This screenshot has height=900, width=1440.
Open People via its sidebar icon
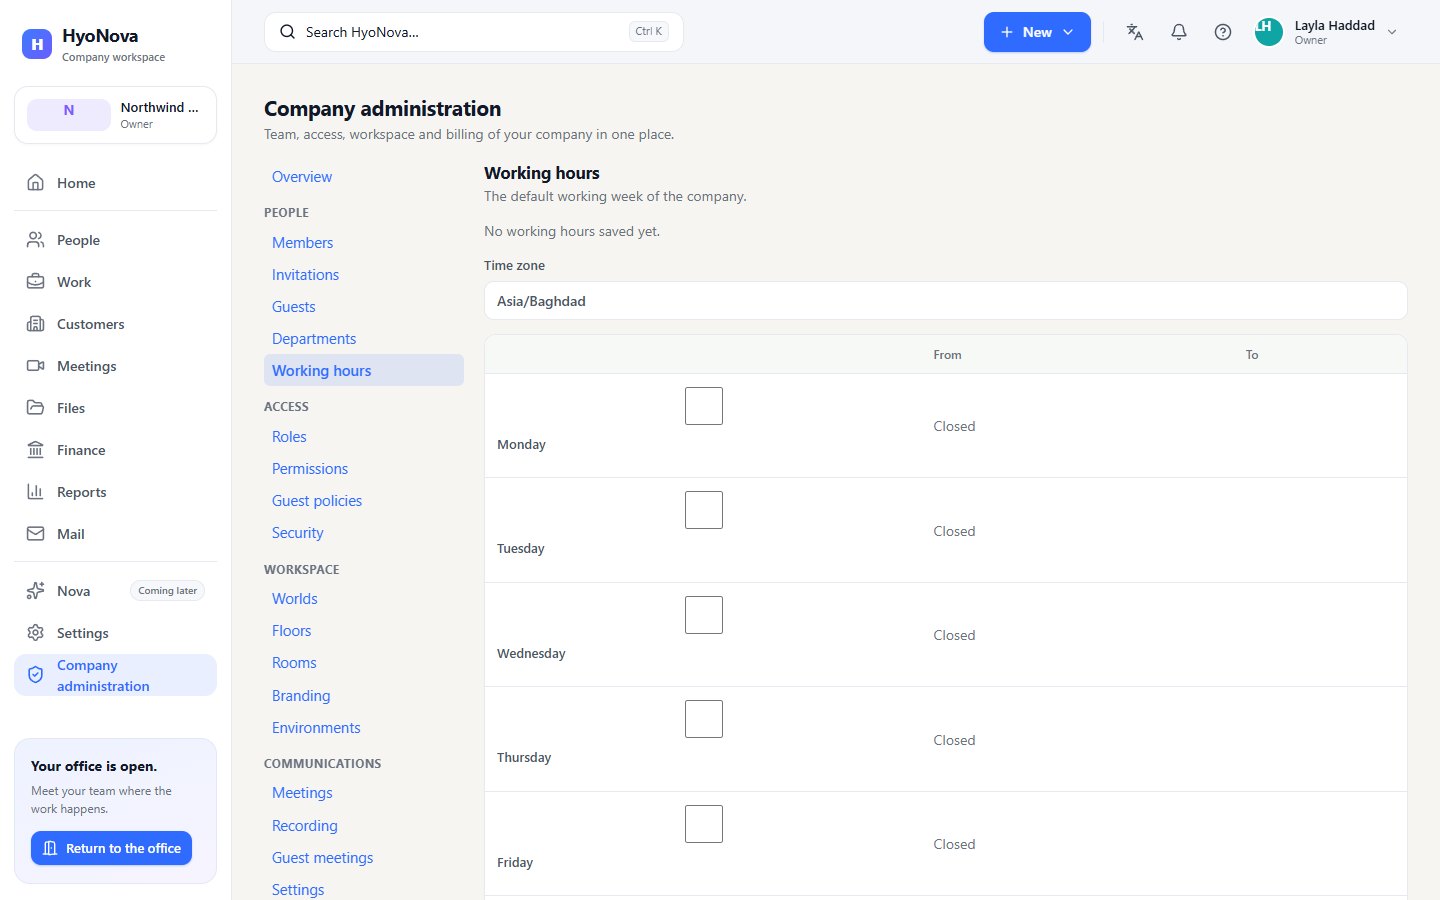click(x=36, y=240)
